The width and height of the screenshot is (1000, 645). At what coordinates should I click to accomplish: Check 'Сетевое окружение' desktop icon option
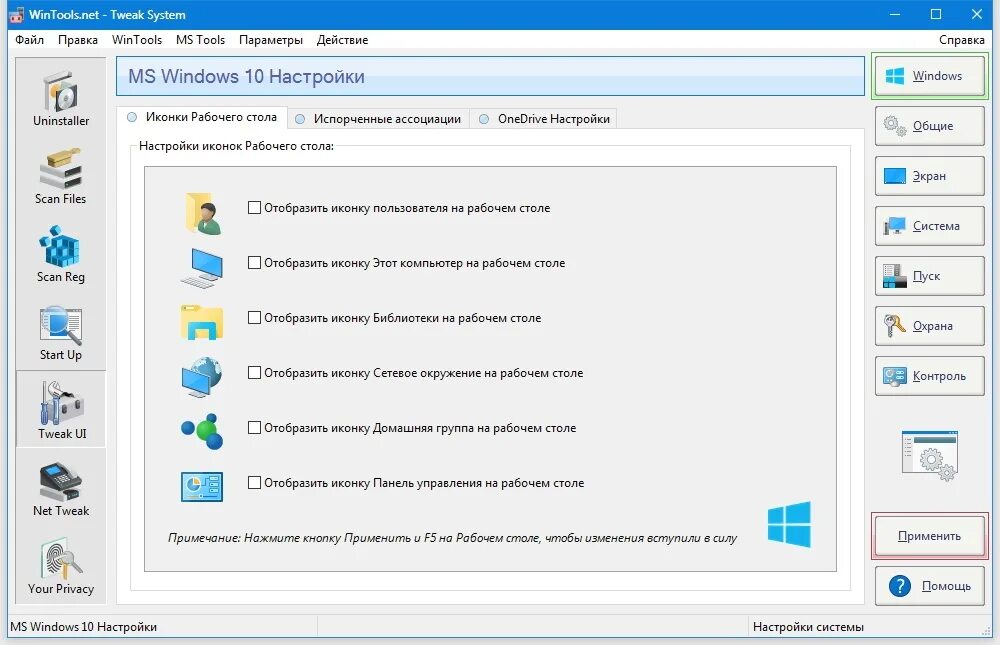(254, 372)
